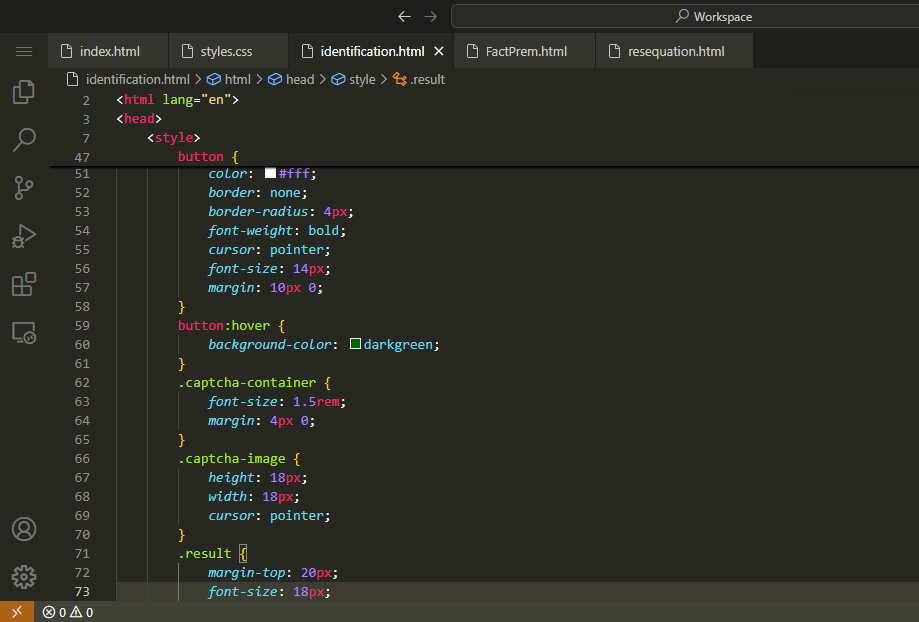The height and width of the screenshot is (622, 919).
Task: Open the Source Control view
Action: coord(24,187)
